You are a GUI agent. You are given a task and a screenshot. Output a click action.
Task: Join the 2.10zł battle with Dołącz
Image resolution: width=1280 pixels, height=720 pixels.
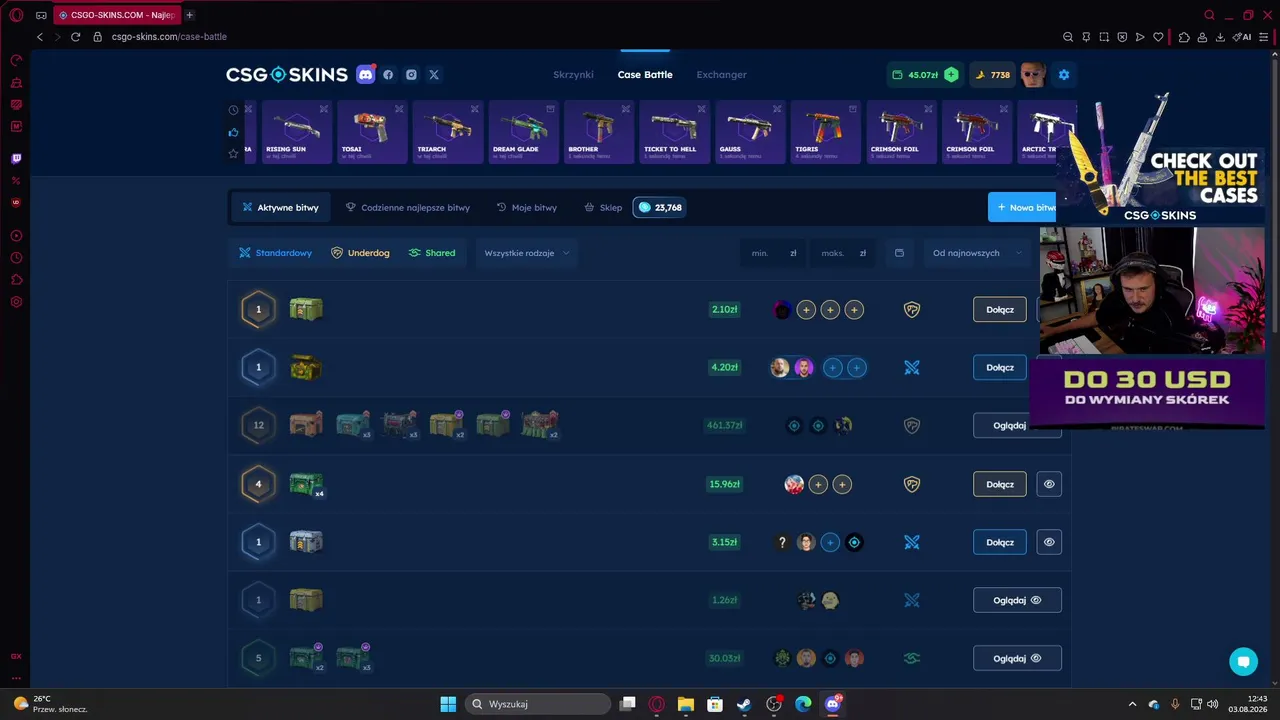pos(1000,310)
